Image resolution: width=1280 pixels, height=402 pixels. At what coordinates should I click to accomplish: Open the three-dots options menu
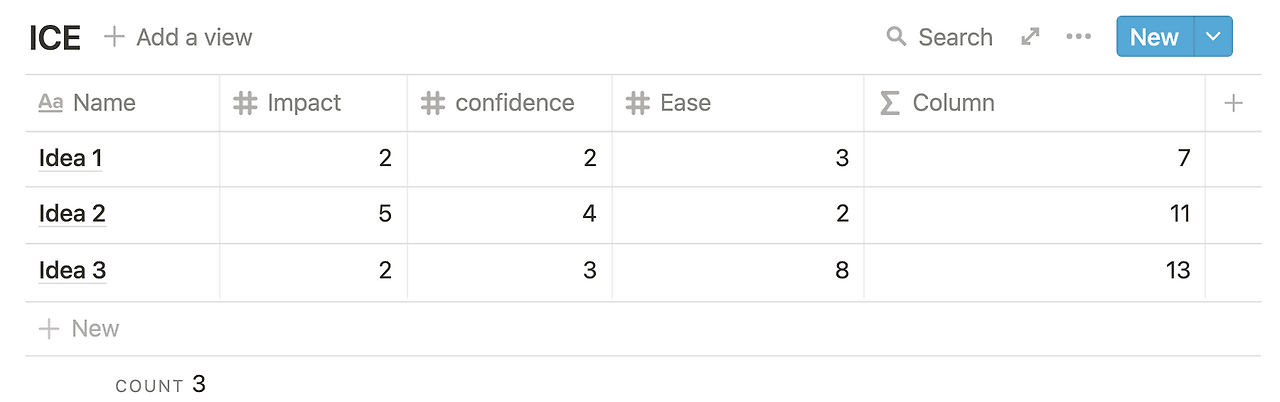tap(1078, 37)
